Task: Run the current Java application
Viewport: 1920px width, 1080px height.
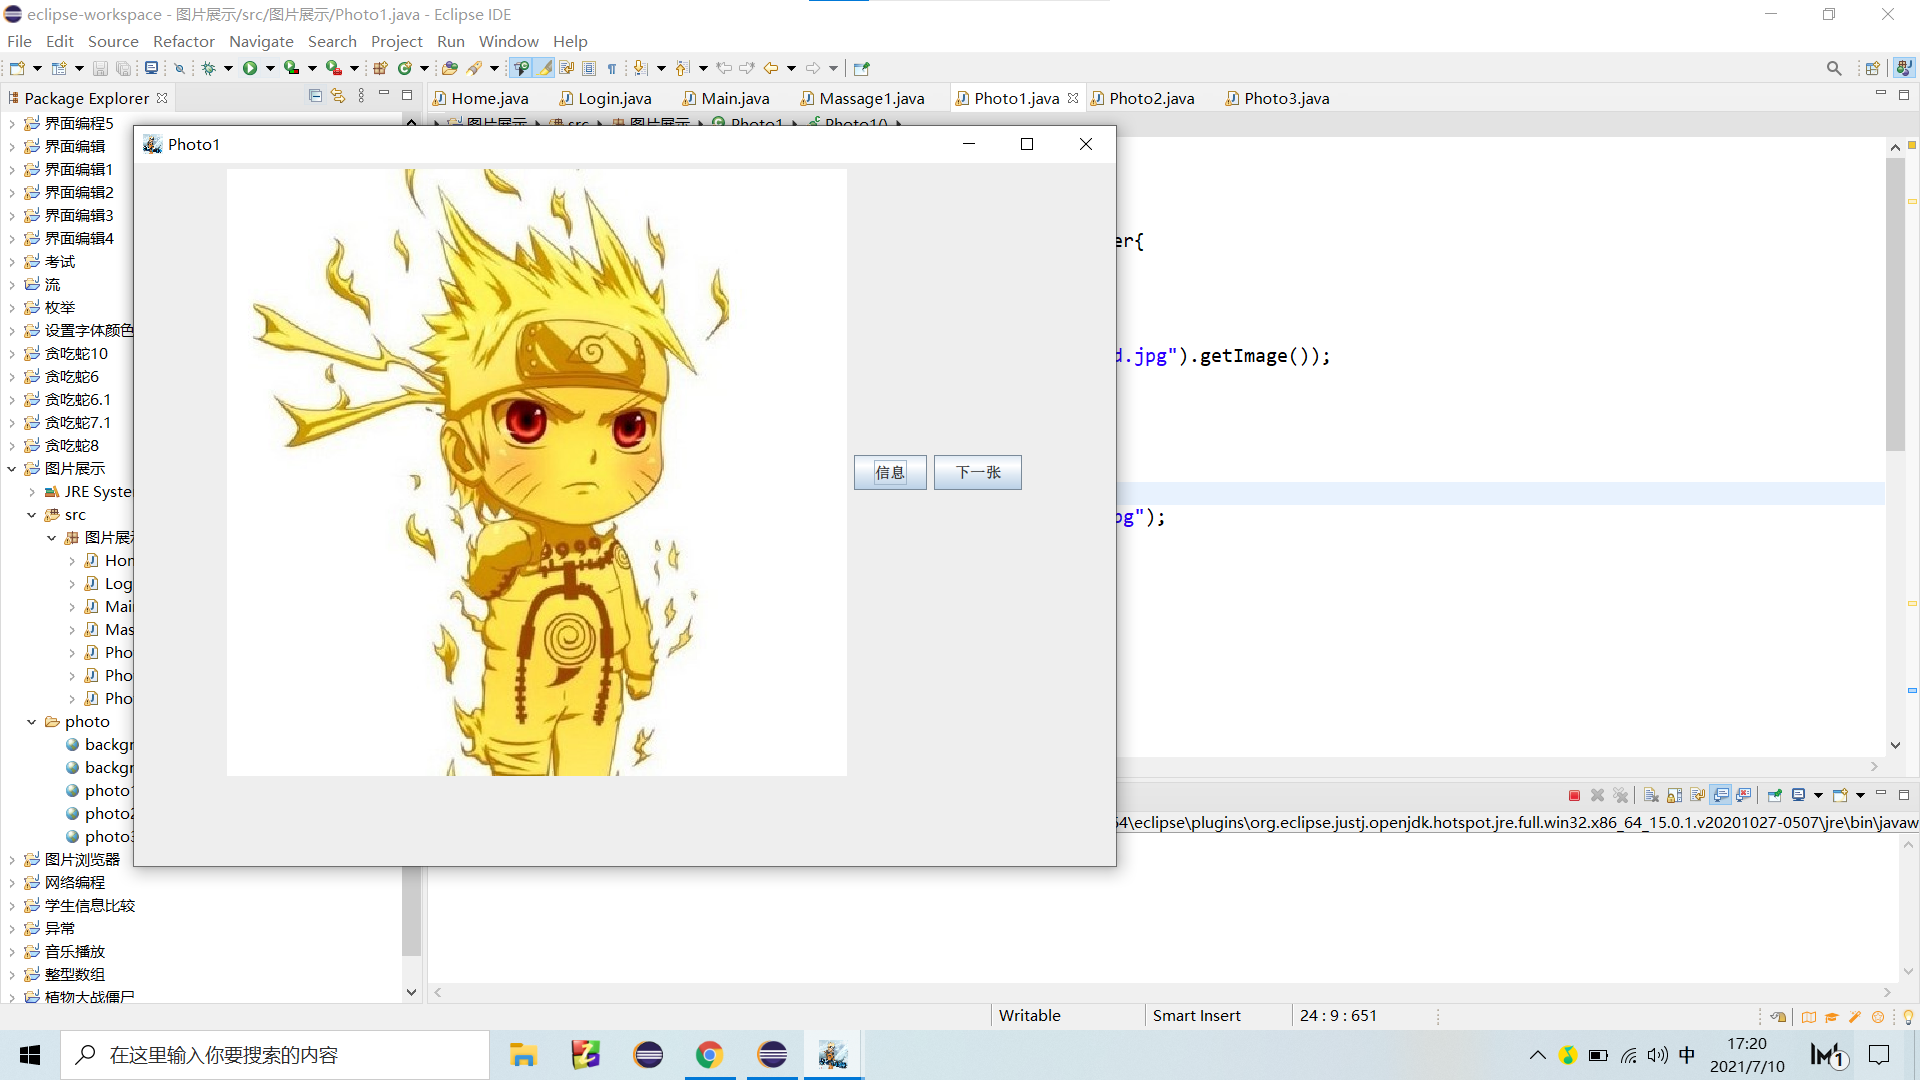Action: pyautogui.click(x=251, y=67)
